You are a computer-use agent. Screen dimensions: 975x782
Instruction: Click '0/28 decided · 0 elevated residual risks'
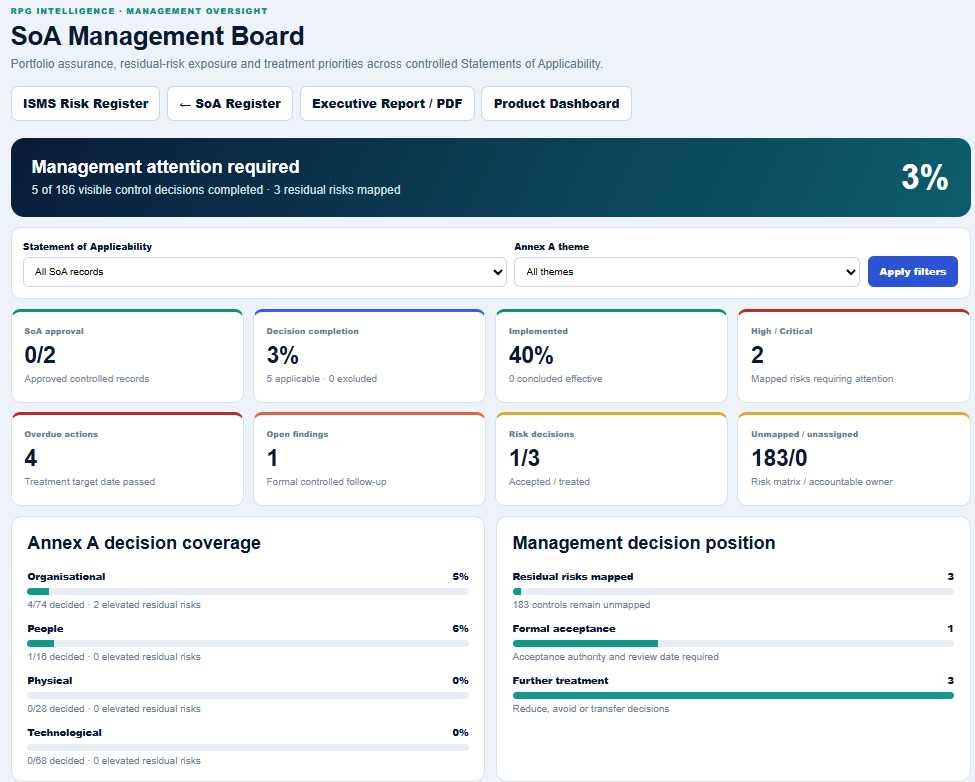(x=114, y=709)
